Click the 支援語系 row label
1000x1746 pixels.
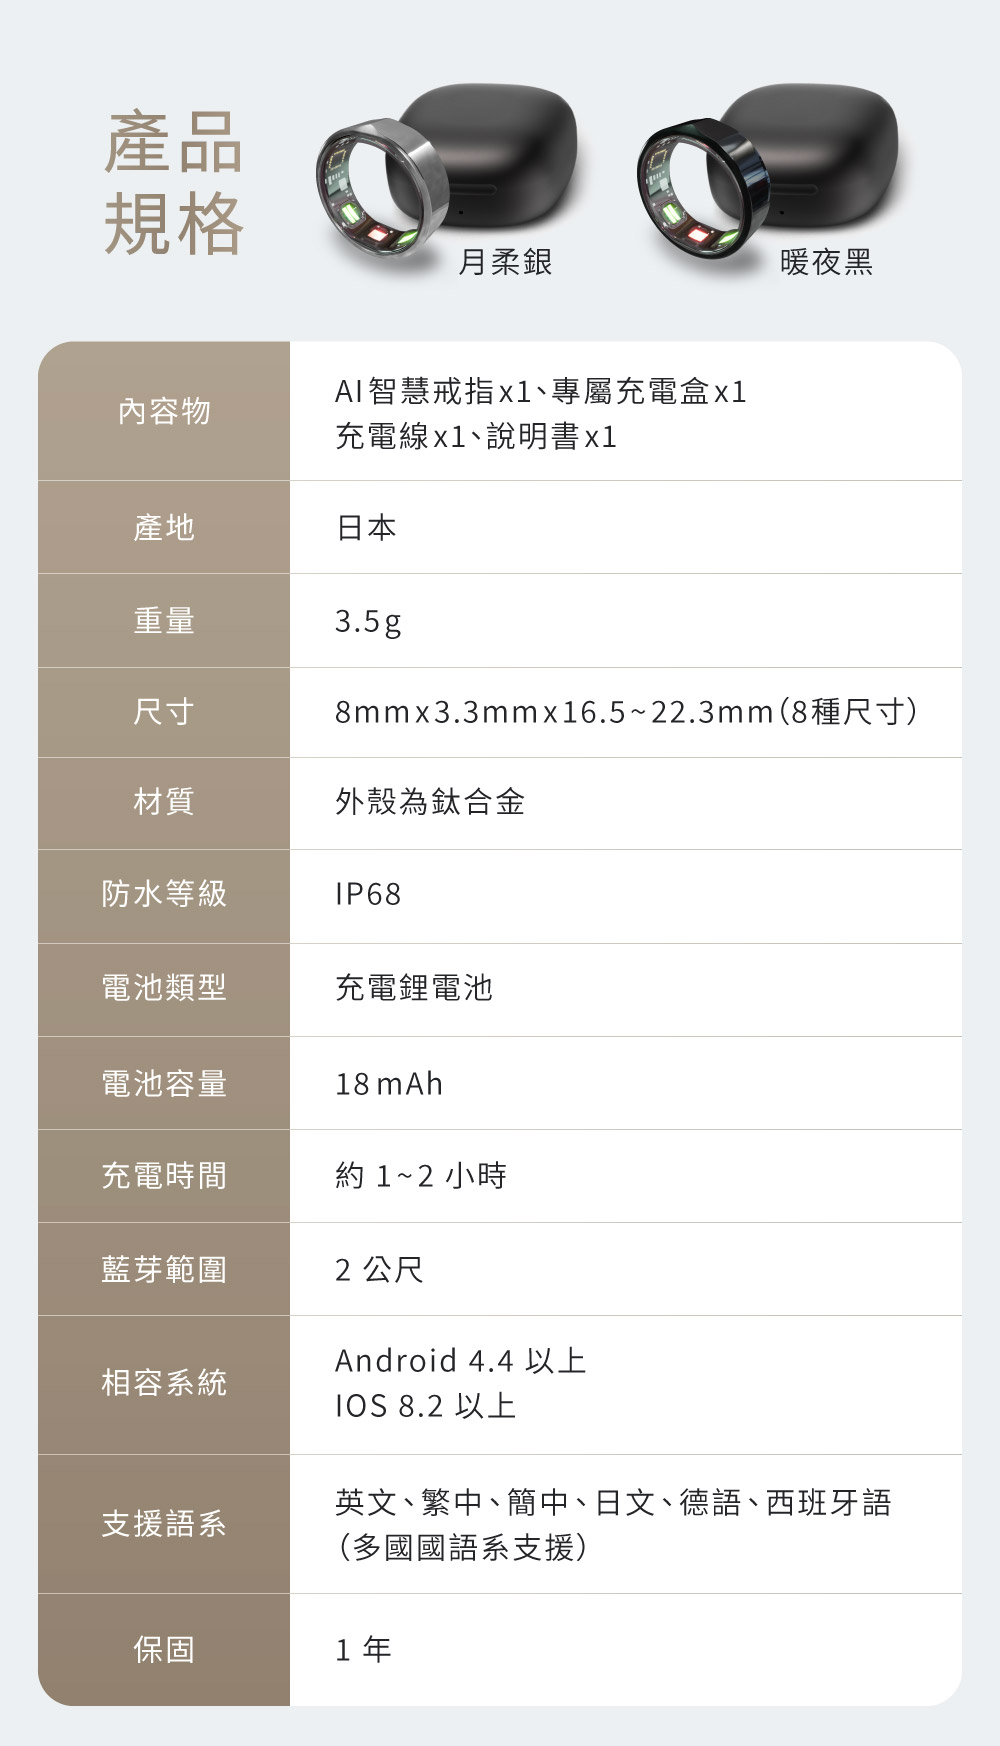pyautogui.click(x=164, y=1524)
